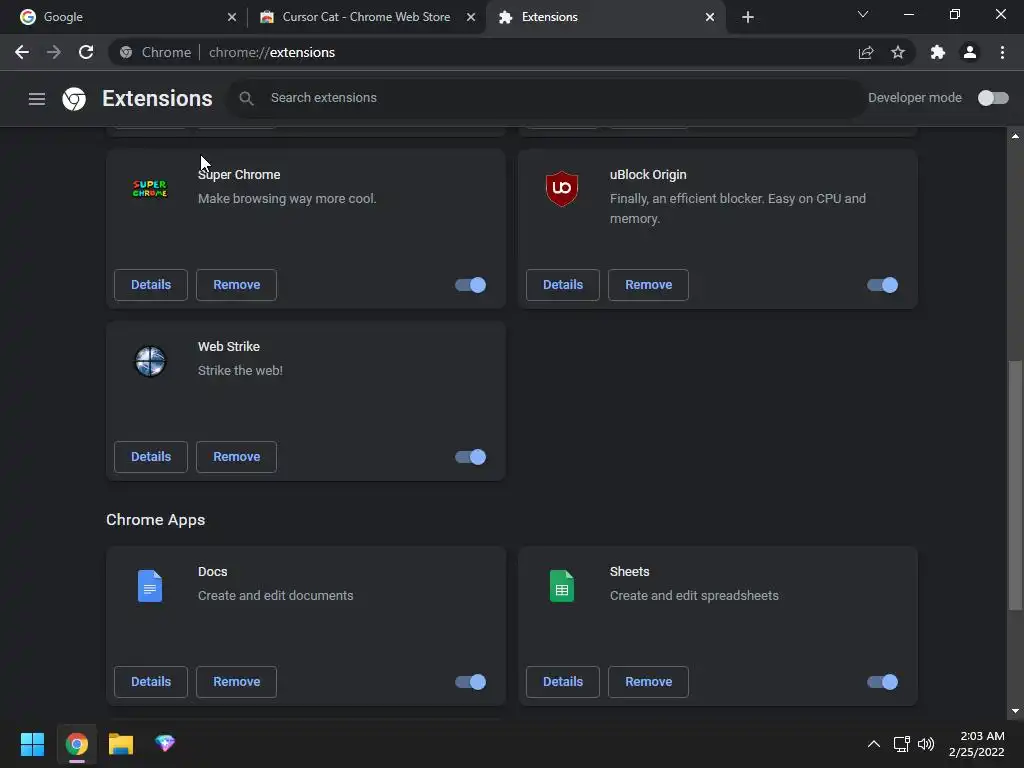Viewport: 1024px width, 768px height.
Task: Open Details for the Docs app
Action: coord(151,682)
